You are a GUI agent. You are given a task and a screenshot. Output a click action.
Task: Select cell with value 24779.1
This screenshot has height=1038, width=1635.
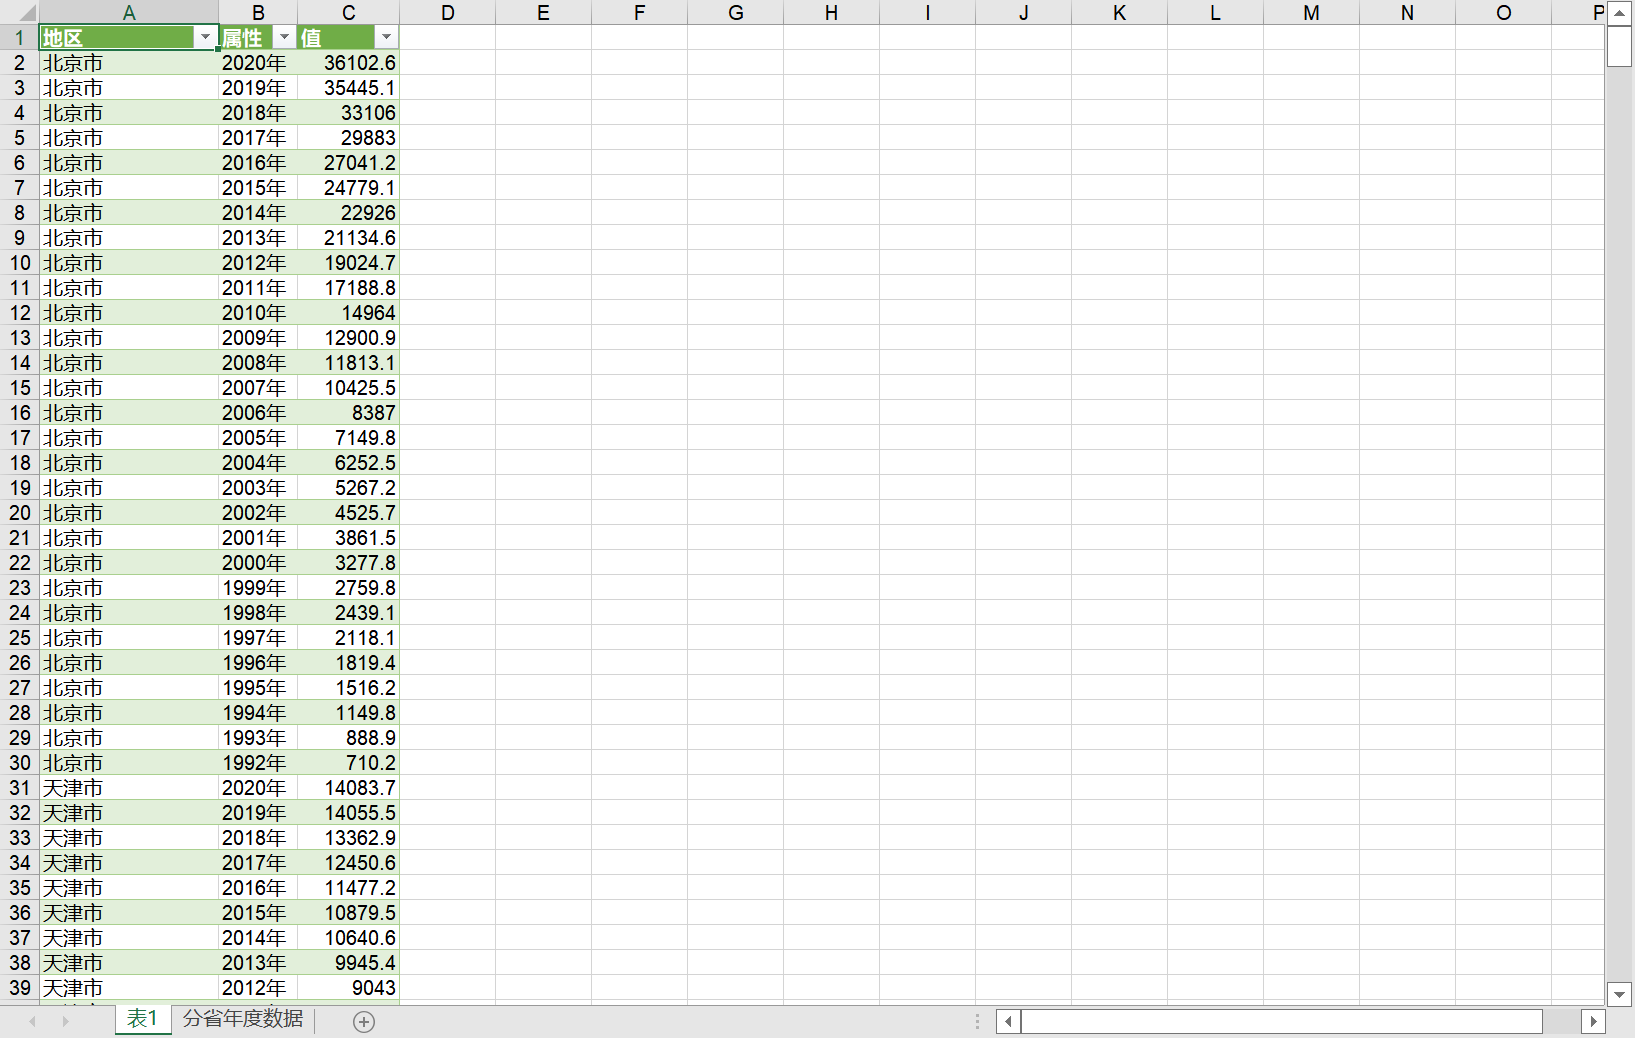tap(348, 188)
